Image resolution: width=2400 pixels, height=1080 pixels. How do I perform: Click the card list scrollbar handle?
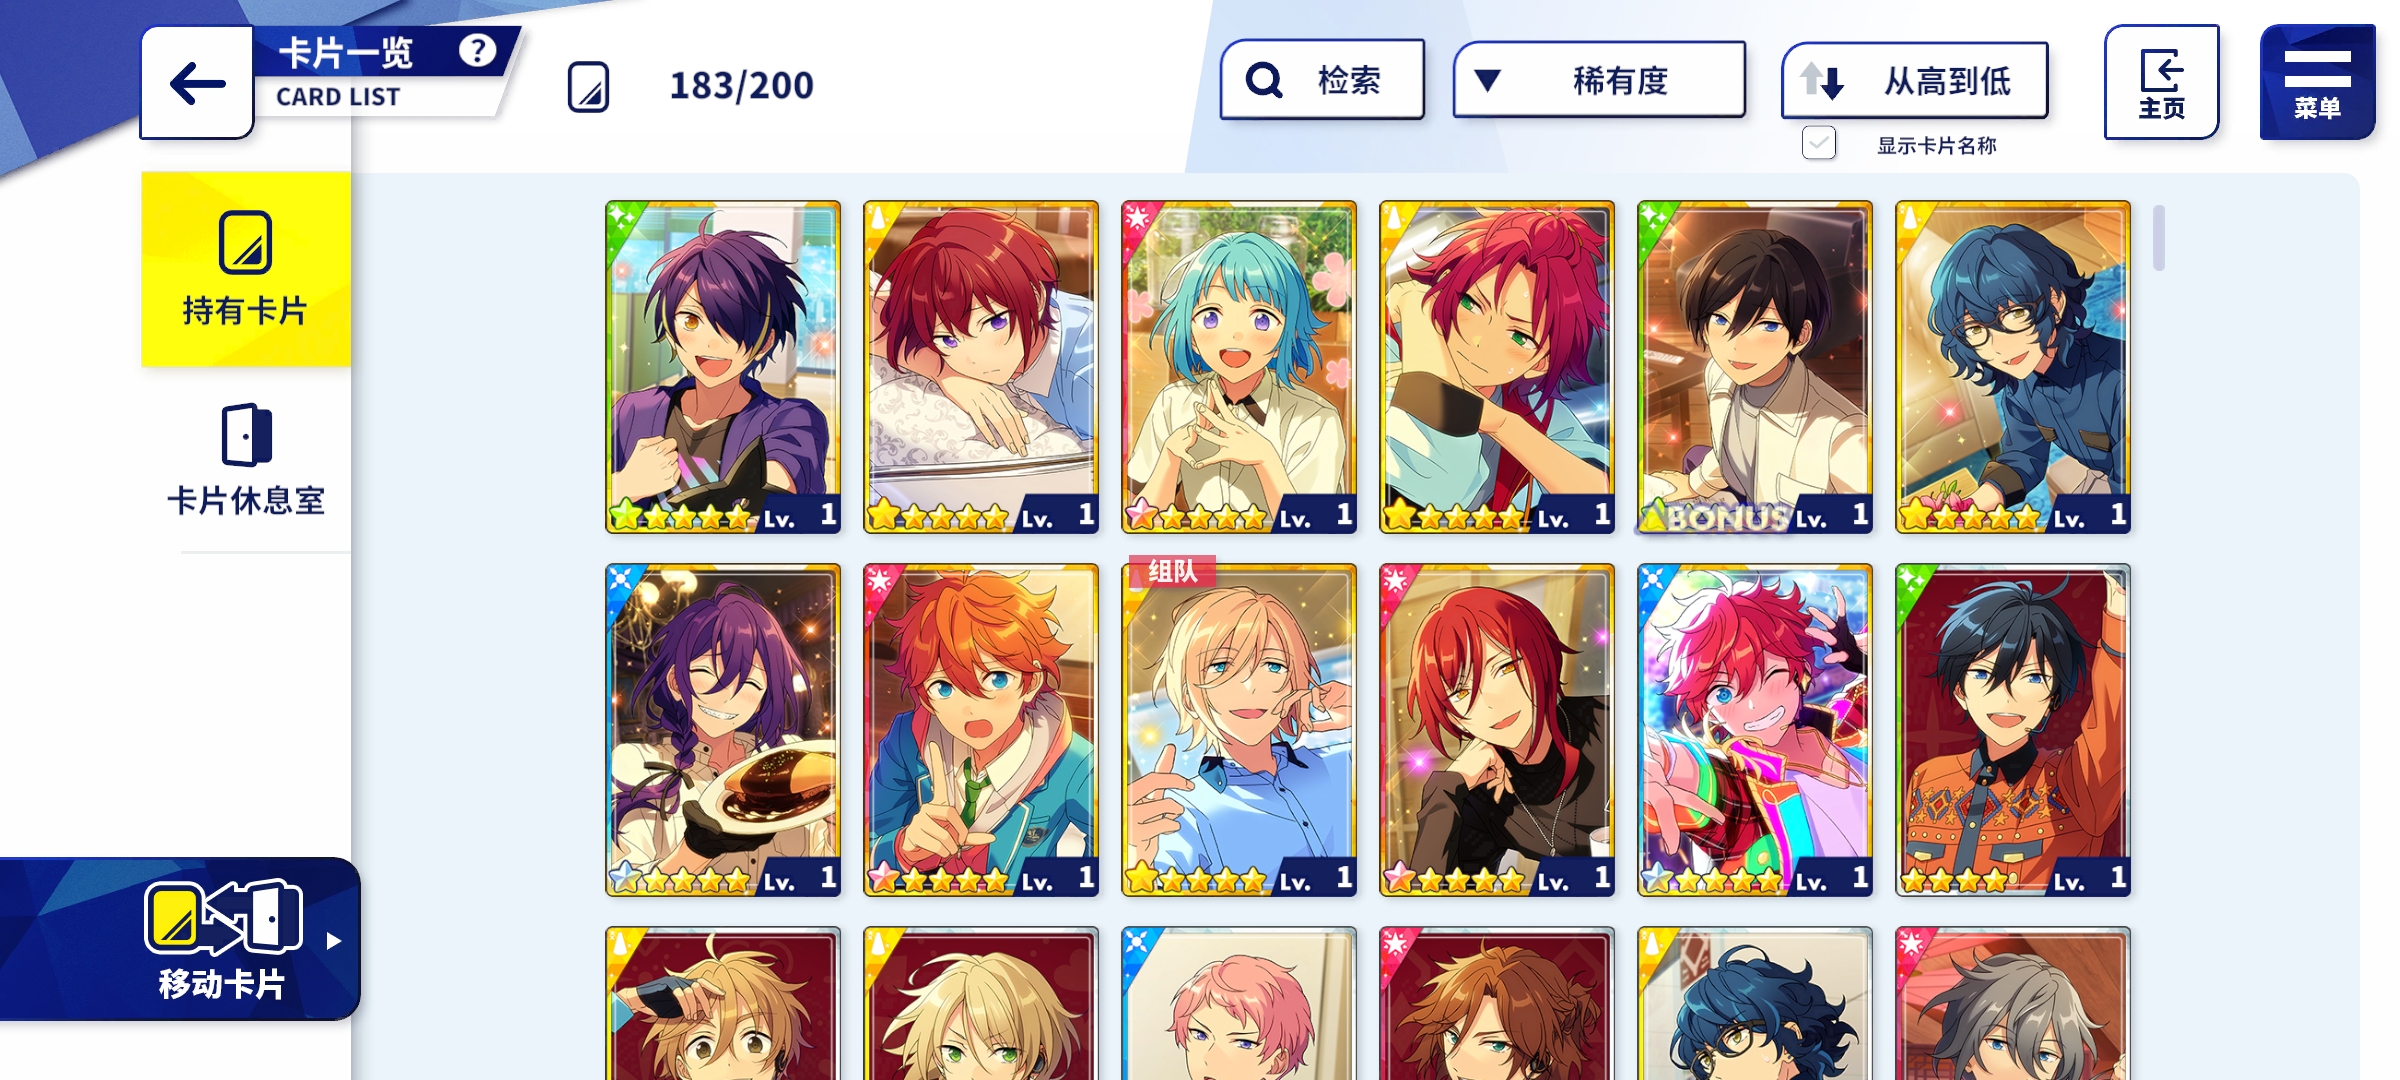(x=2159, y=238)
